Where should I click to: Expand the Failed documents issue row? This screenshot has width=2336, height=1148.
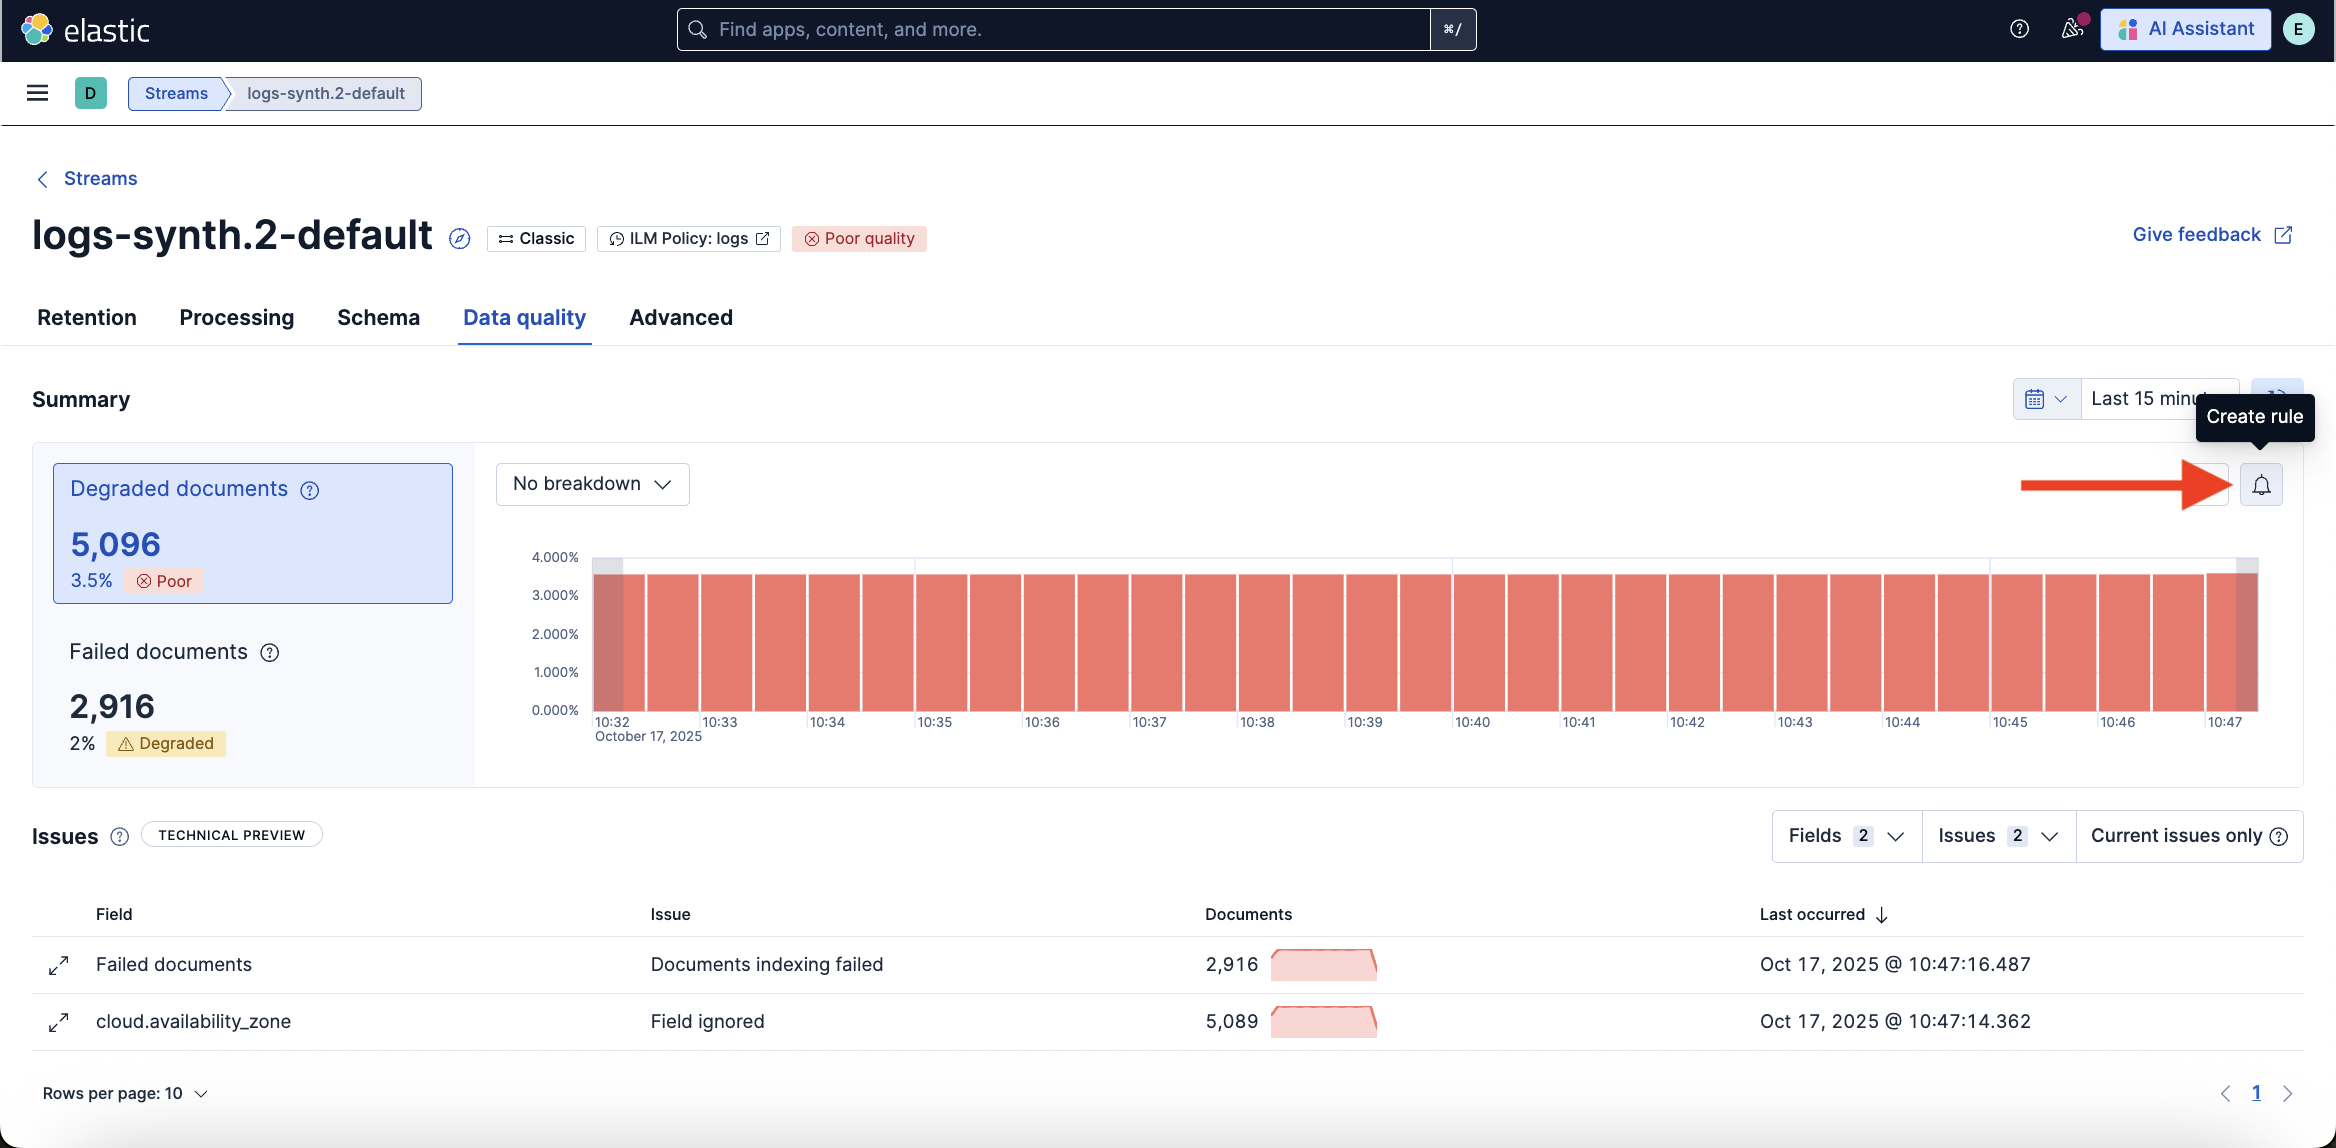tap(59, 965)
